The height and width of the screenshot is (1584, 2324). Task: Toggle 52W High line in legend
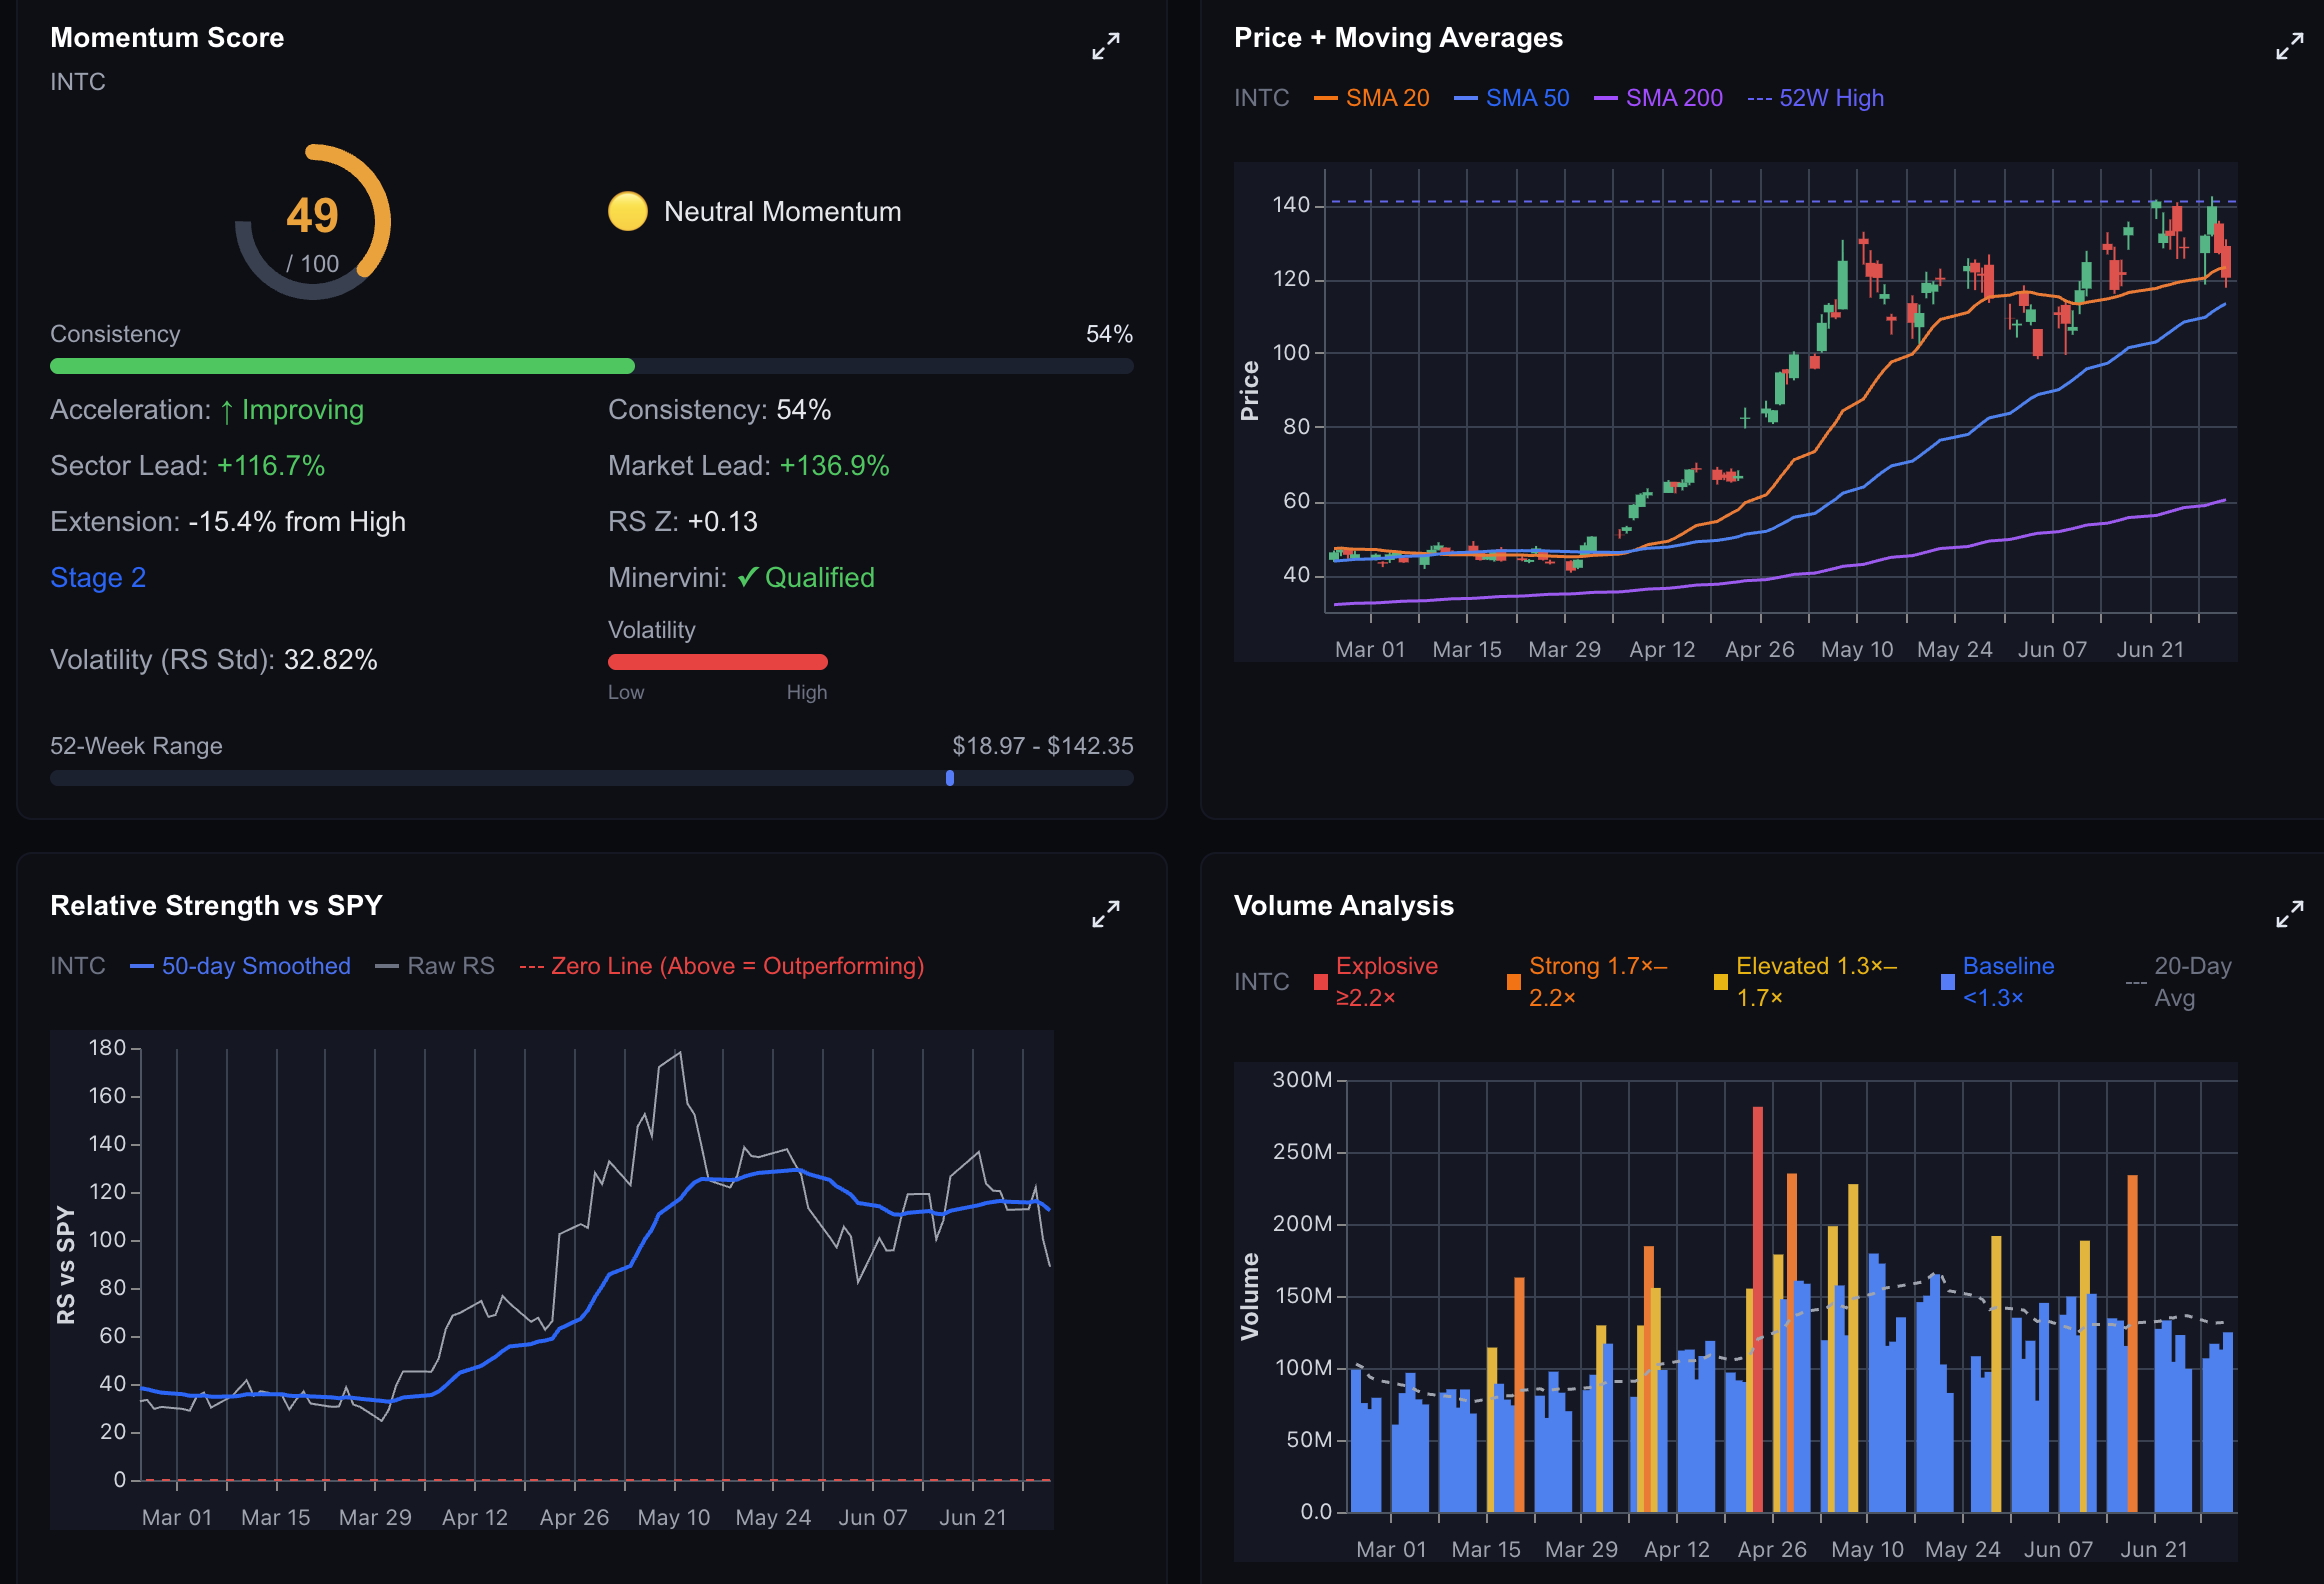click(x=1815, y=98)
